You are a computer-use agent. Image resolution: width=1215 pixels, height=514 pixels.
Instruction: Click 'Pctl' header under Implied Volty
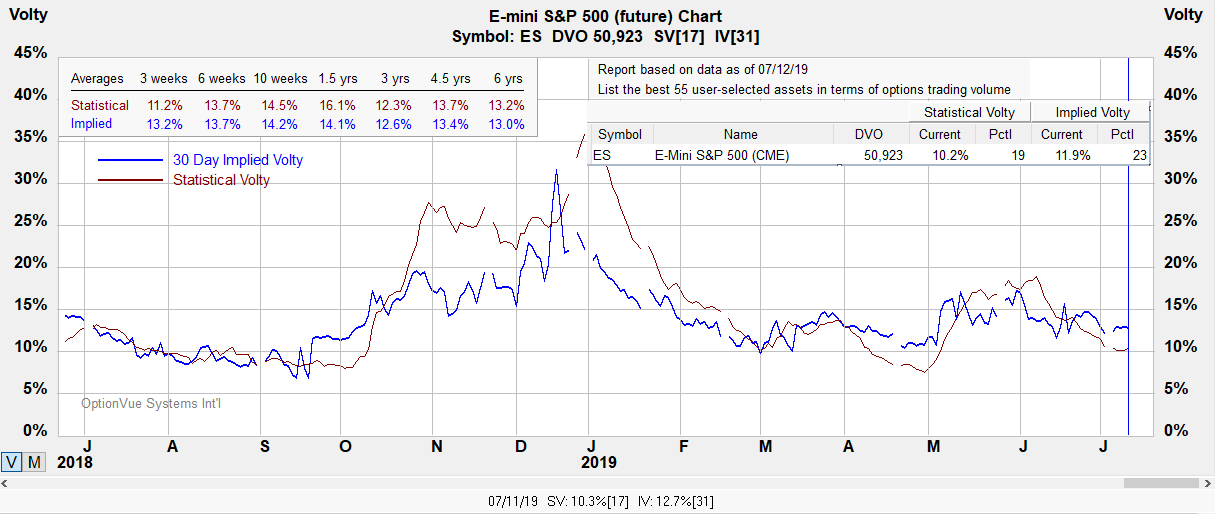pos(1122,134)
